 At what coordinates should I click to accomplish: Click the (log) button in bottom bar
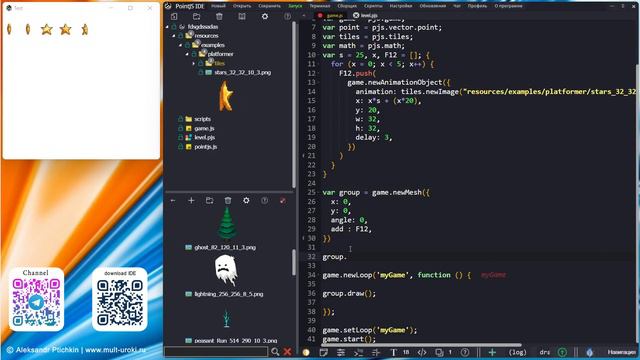coord(517,352)
